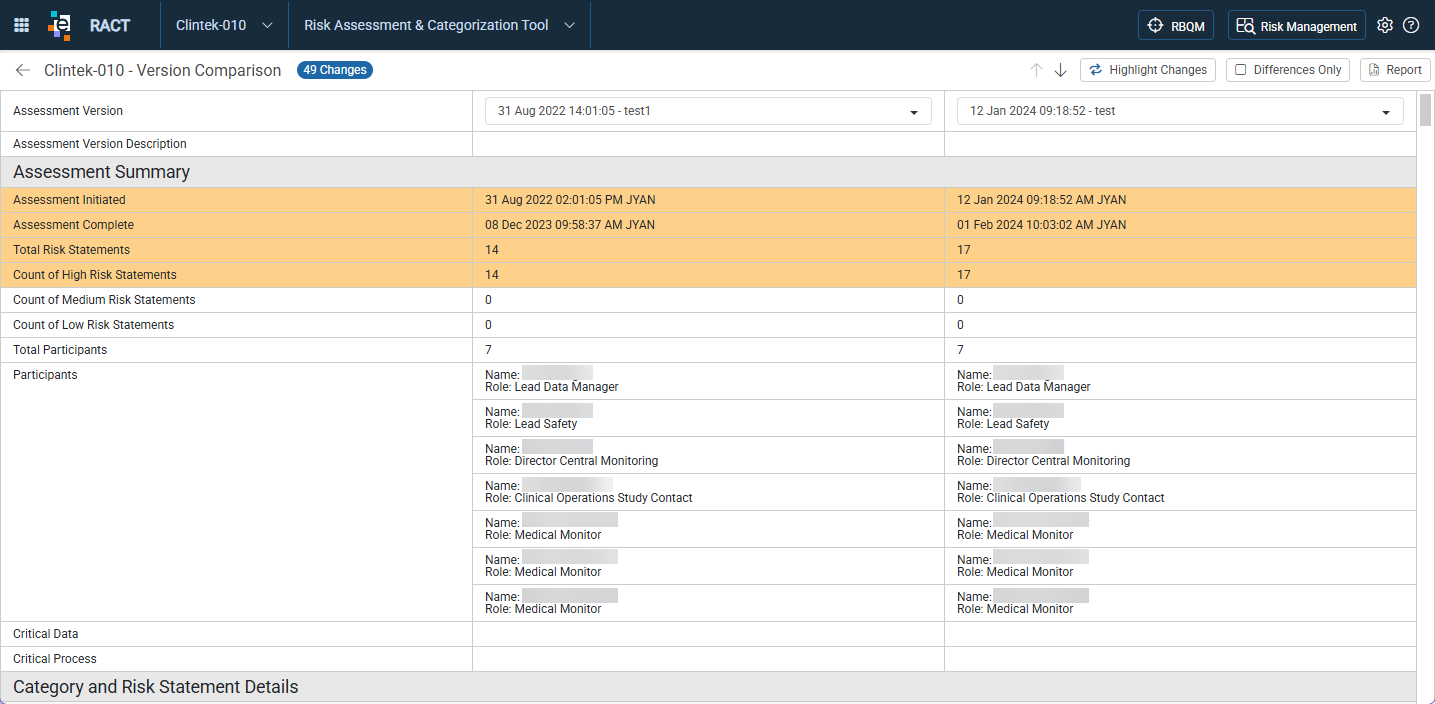Click Lead Safety role in second version

pos(1003,424)
